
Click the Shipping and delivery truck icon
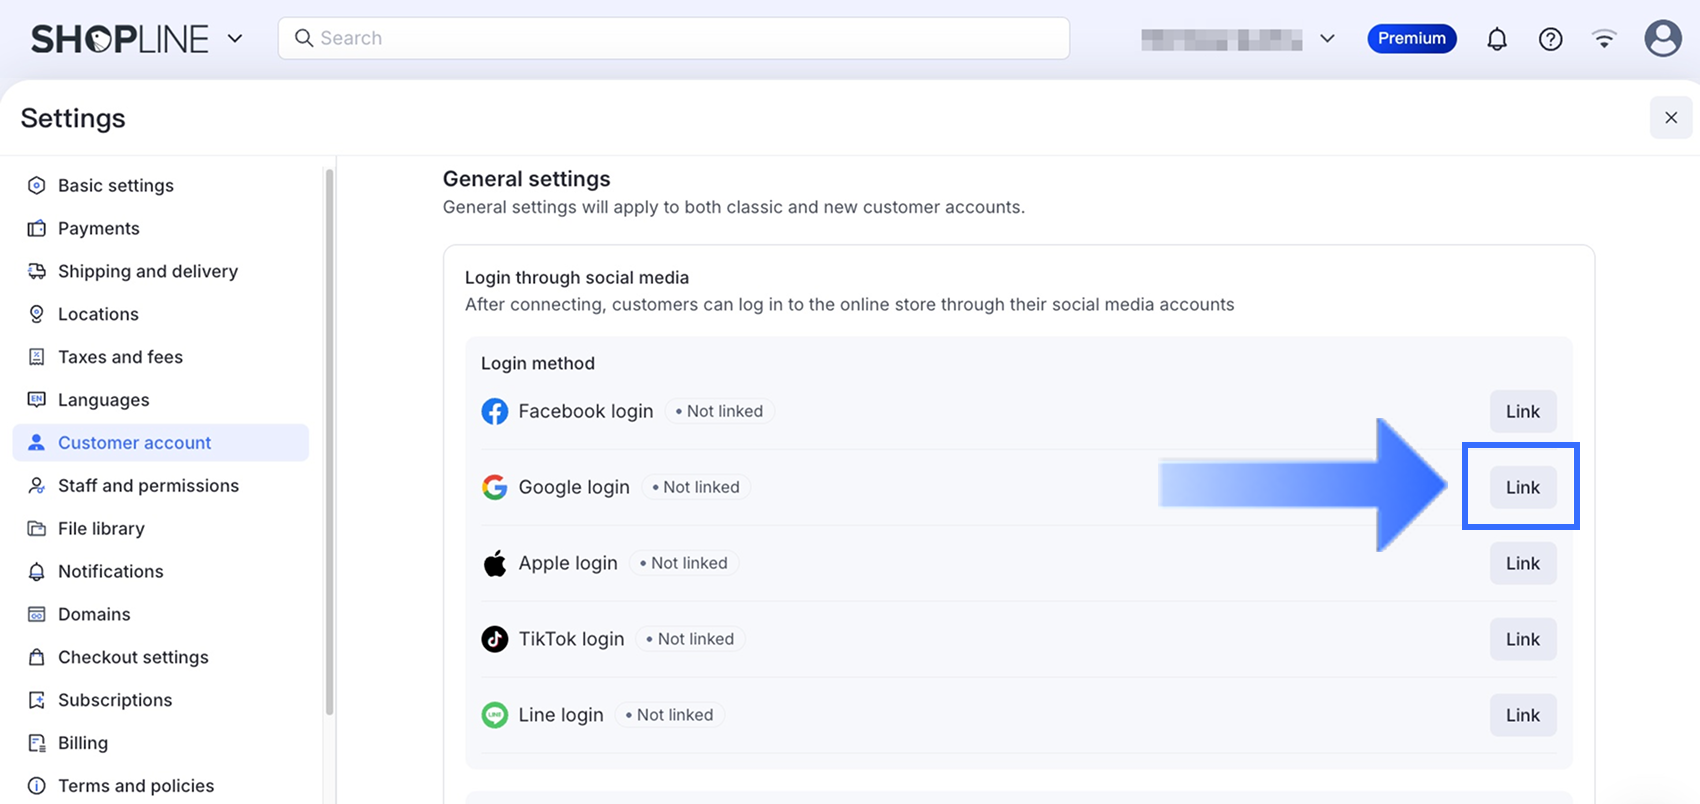coord(37,271)
